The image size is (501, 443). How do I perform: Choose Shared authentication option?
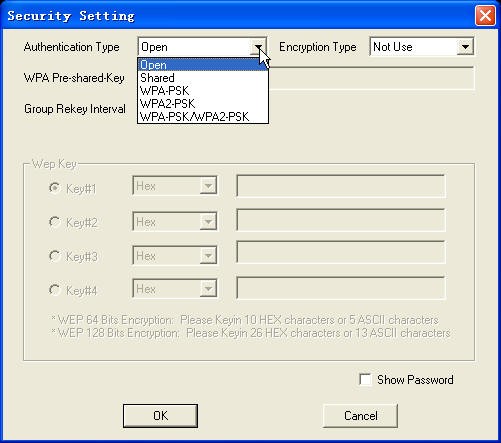pyautogui.click(x=203, y=78)
